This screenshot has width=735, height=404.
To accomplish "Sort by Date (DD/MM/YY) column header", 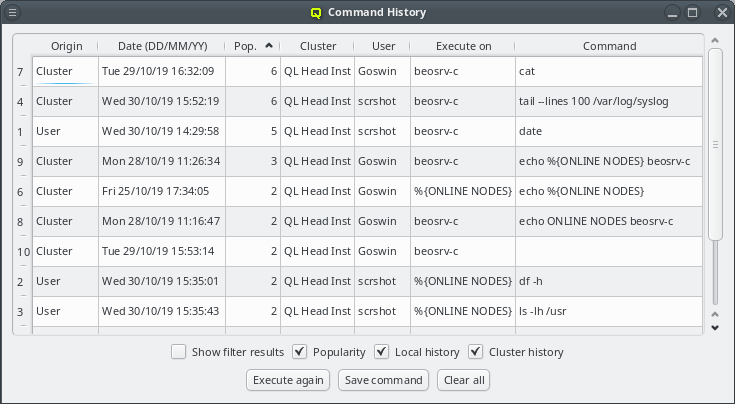I will (162, 46).
